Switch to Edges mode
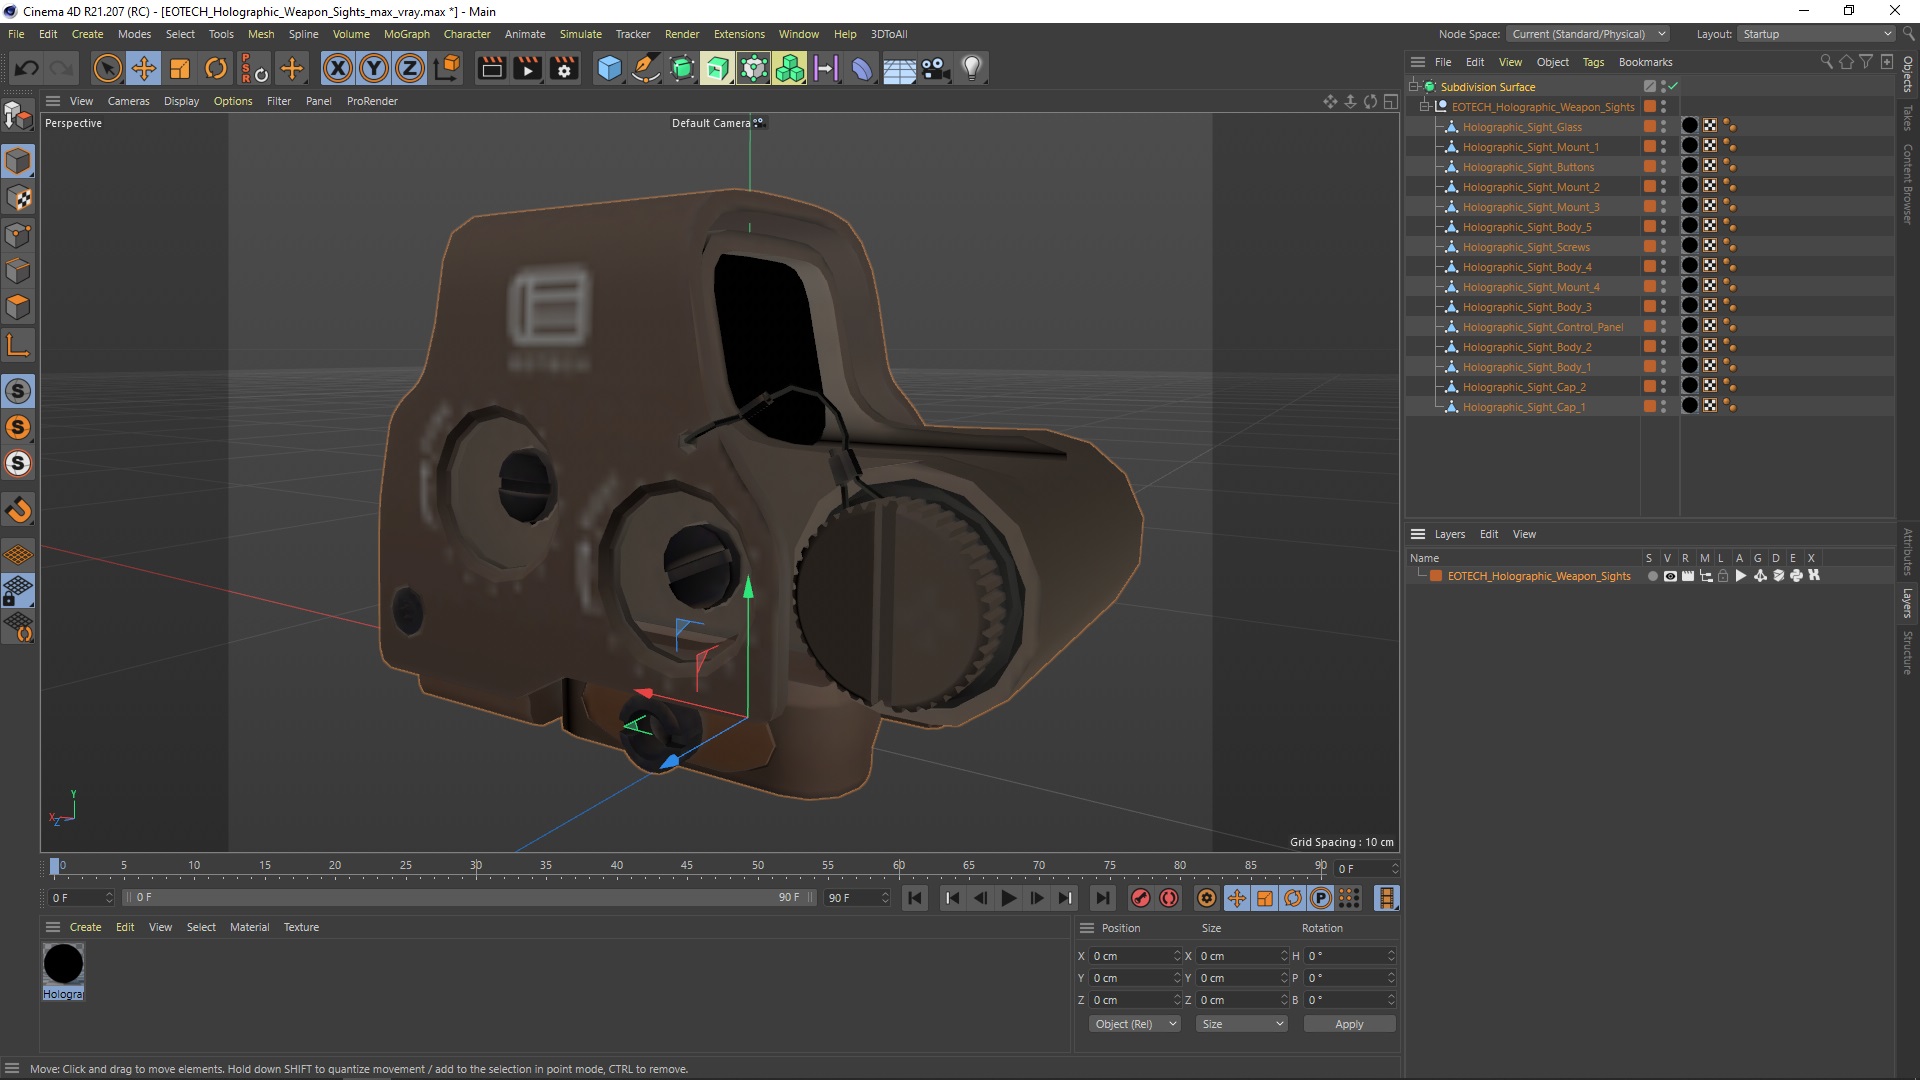1920x1080 pixels. tap(18, 271)
